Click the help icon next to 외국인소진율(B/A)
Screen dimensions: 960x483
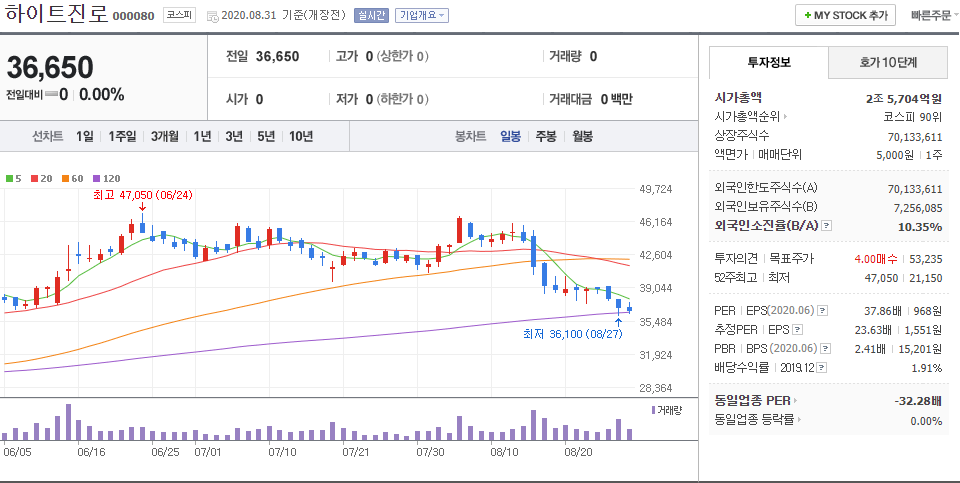click(x=827, y=227)
